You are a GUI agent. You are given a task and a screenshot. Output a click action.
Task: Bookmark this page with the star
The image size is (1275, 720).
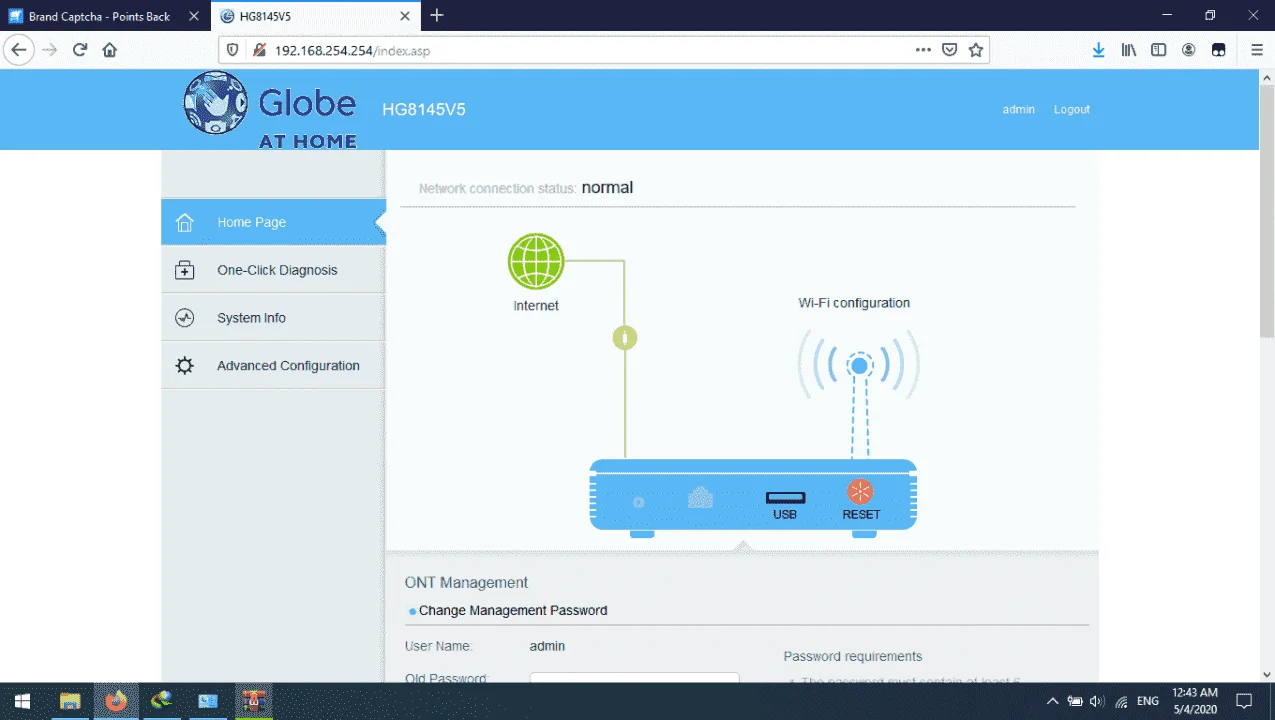click(976, 50)
